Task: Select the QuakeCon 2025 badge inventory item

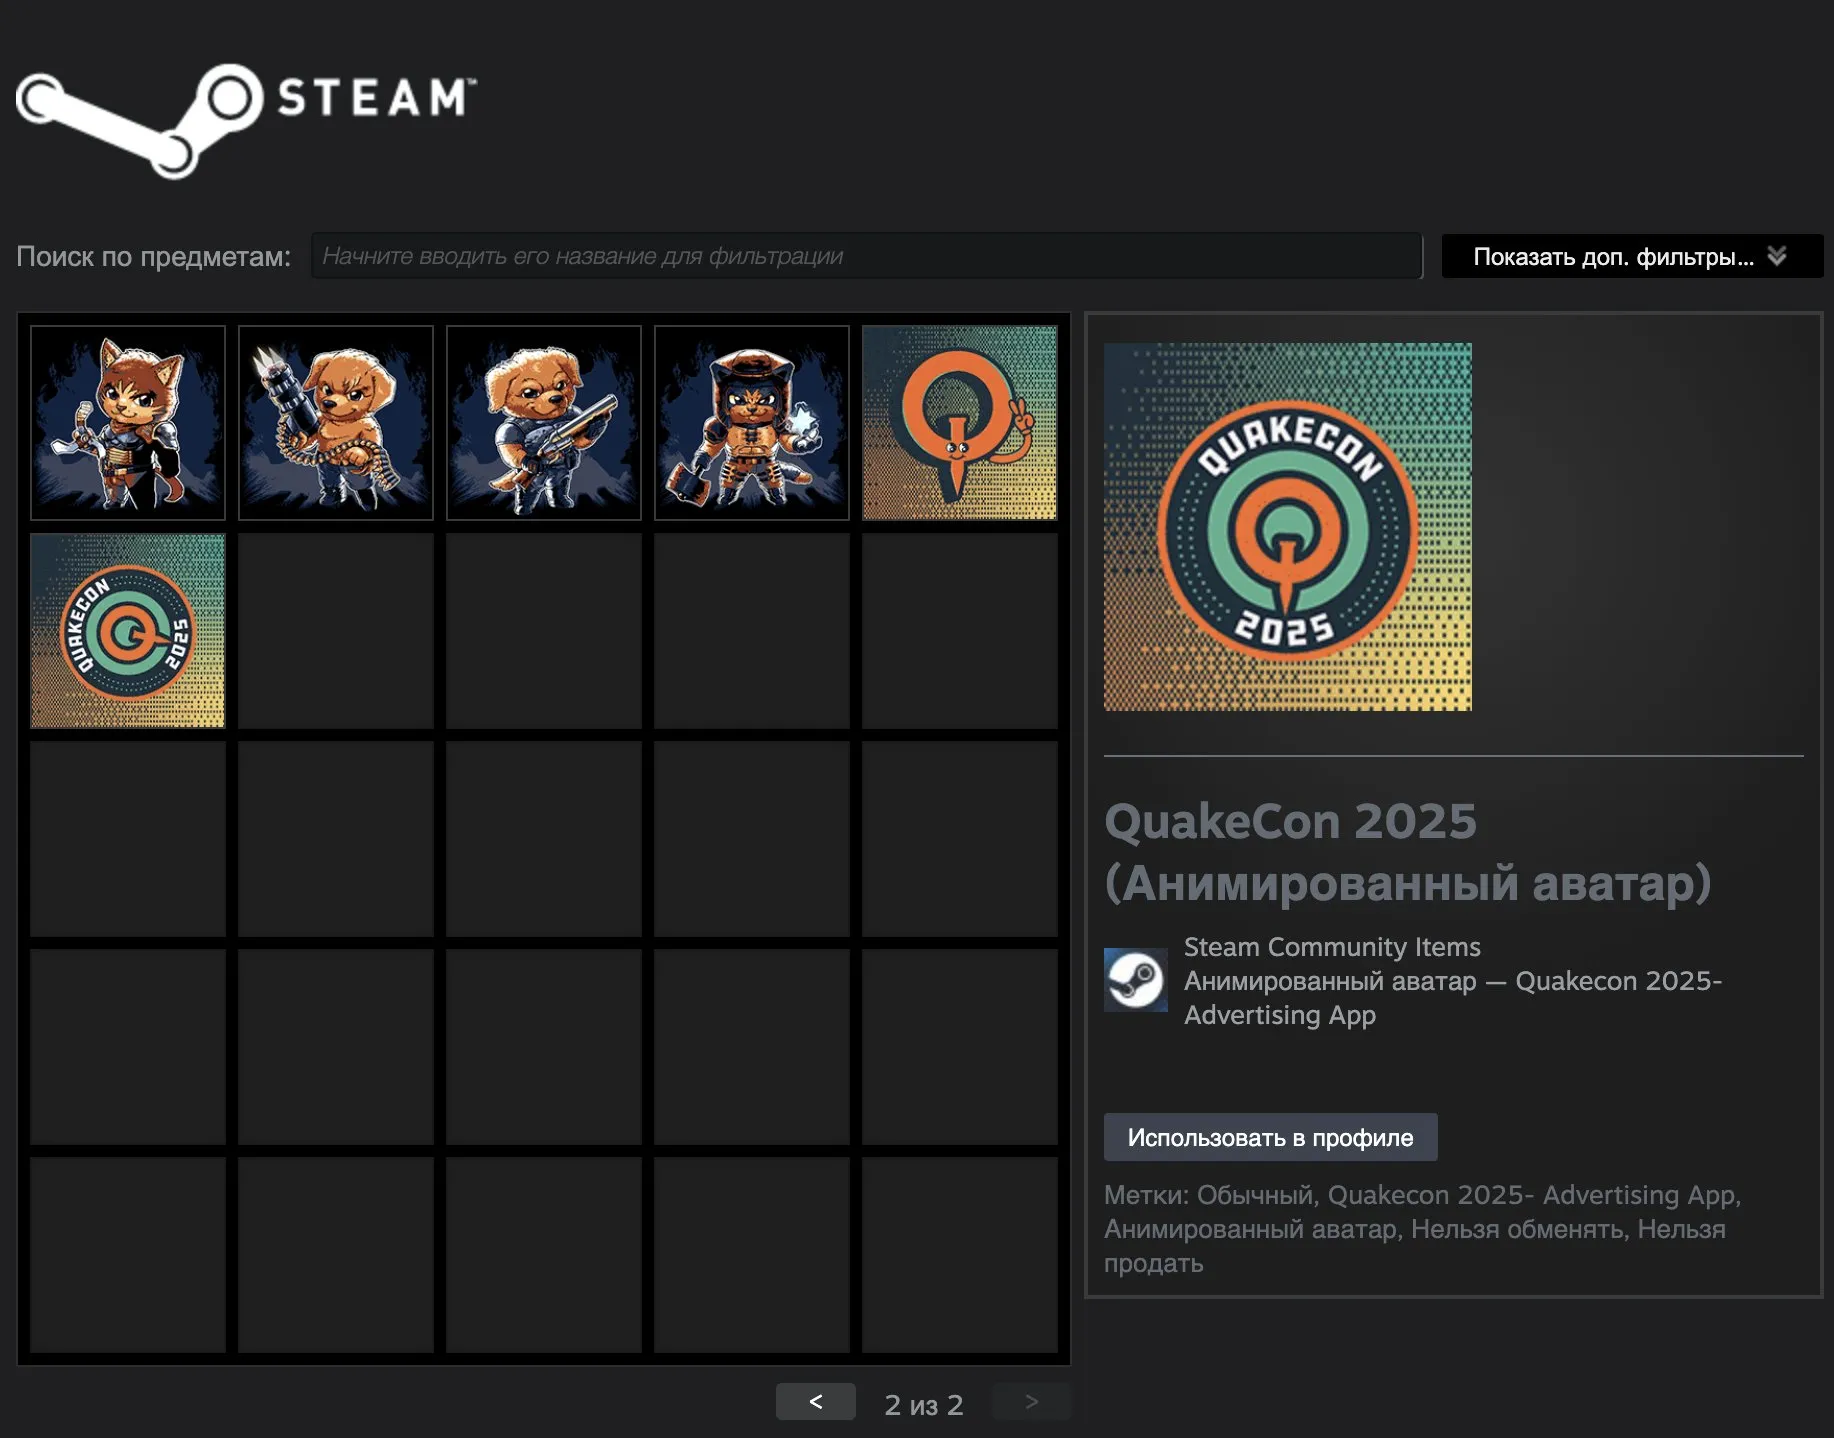Action: coord(128,631)
